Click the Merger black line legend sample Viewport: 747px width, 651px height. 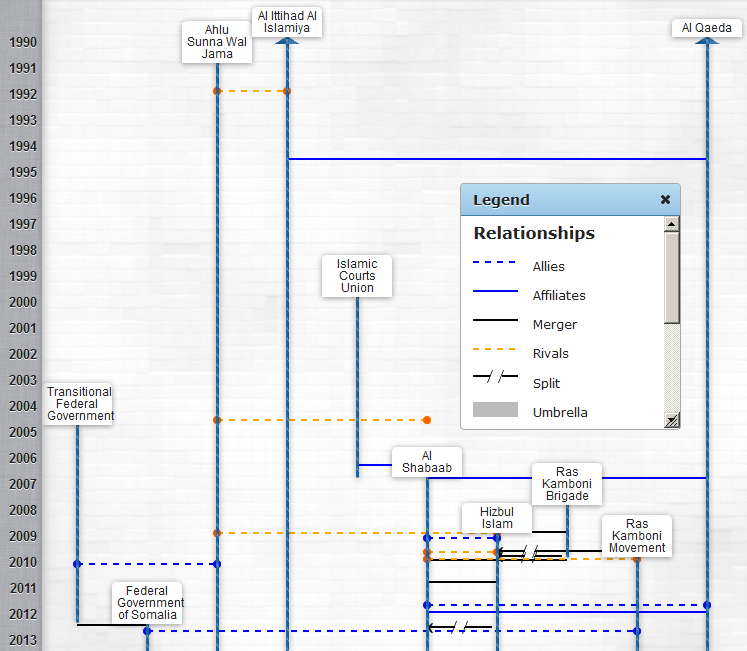(x=495, y=320)
